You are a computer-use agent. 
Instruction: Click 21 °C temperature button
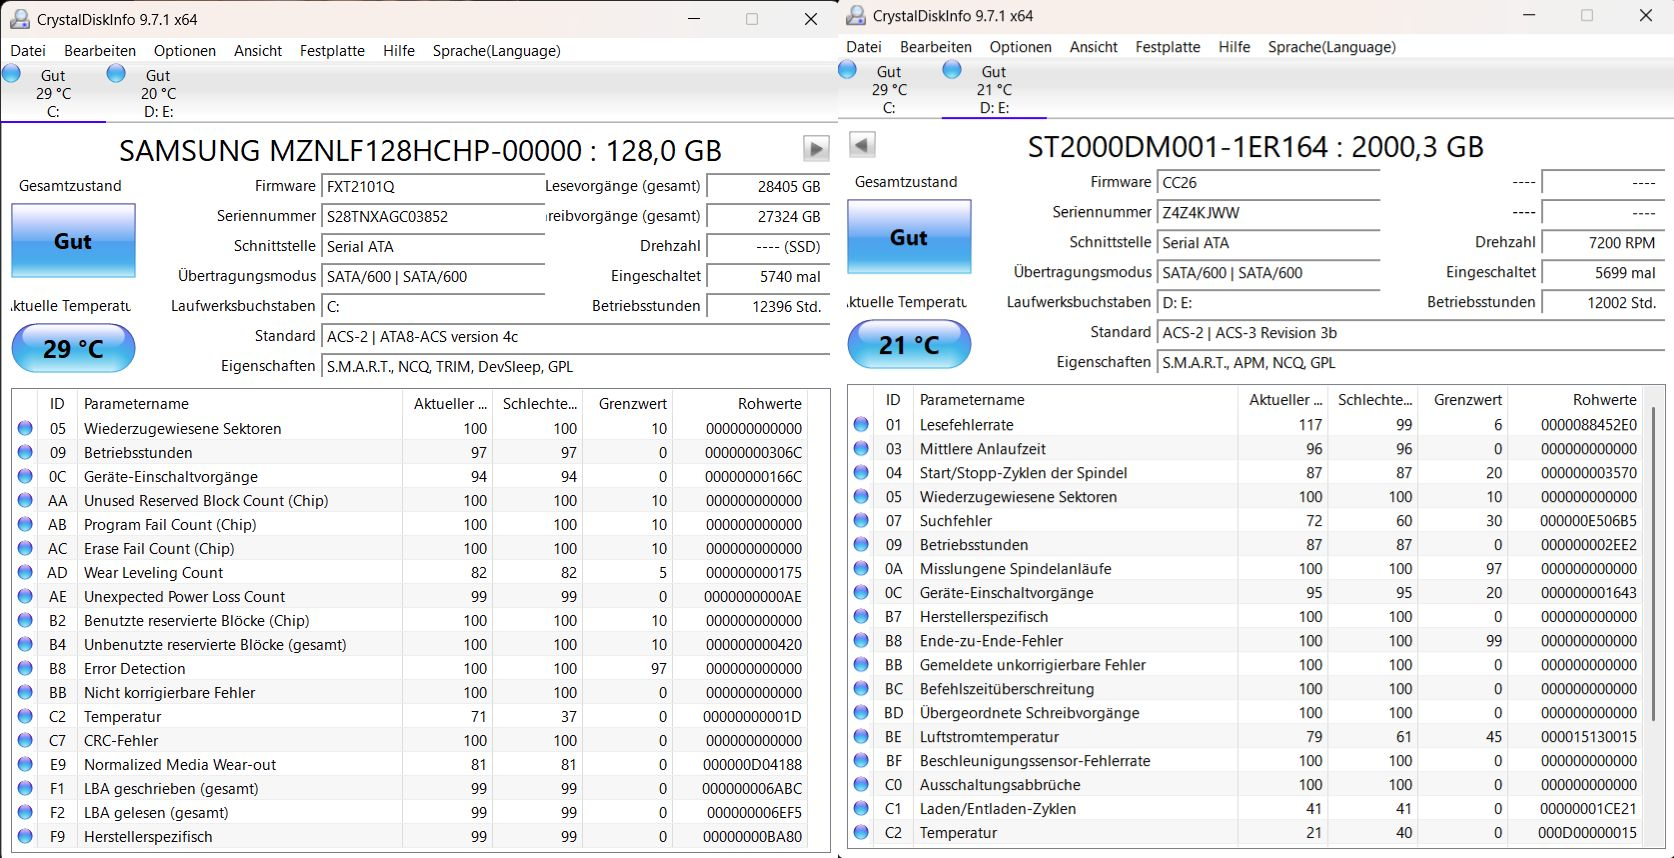click(909, 344)
